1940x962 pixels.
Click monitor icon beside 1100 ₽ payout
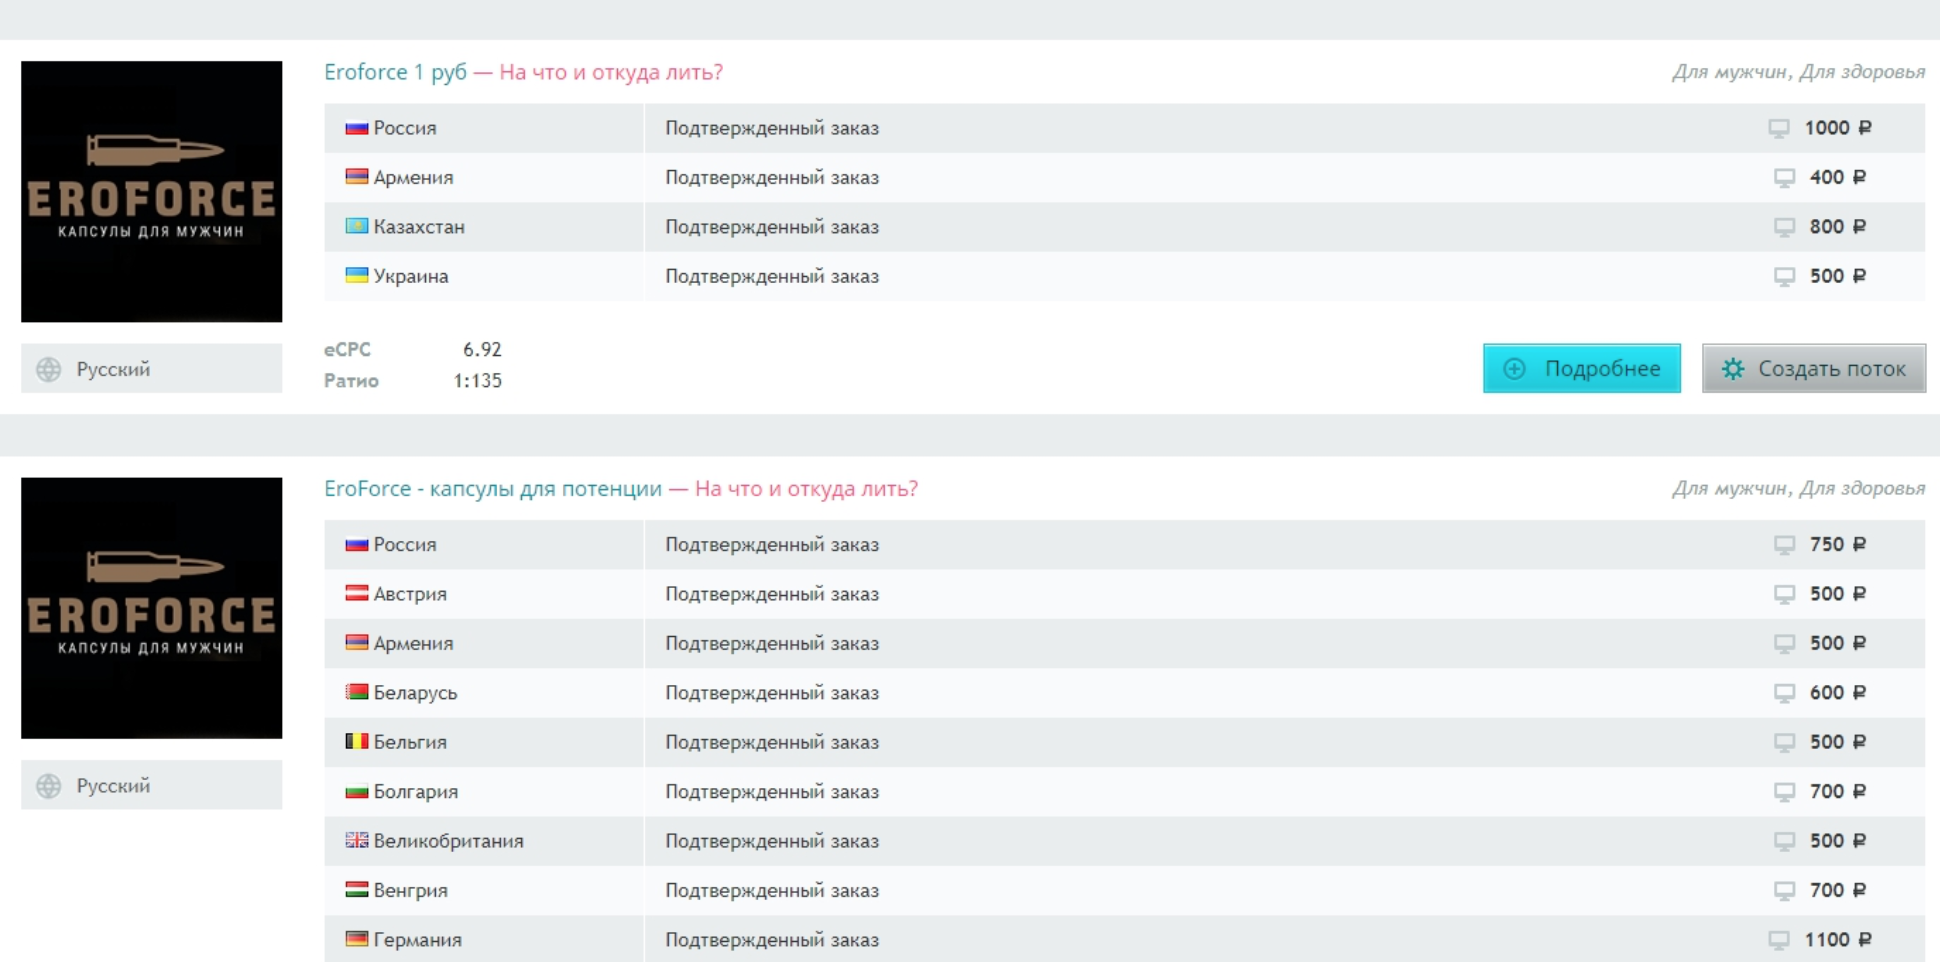(x=1778, y=940)
